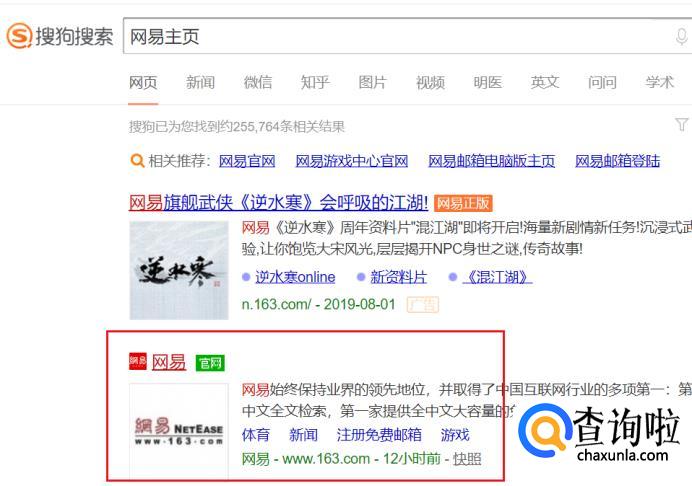Click the 搜狗搜索 wordmark text
This screenshot has height=486, width=692.
pyautogui.click(x=74, y=36)
